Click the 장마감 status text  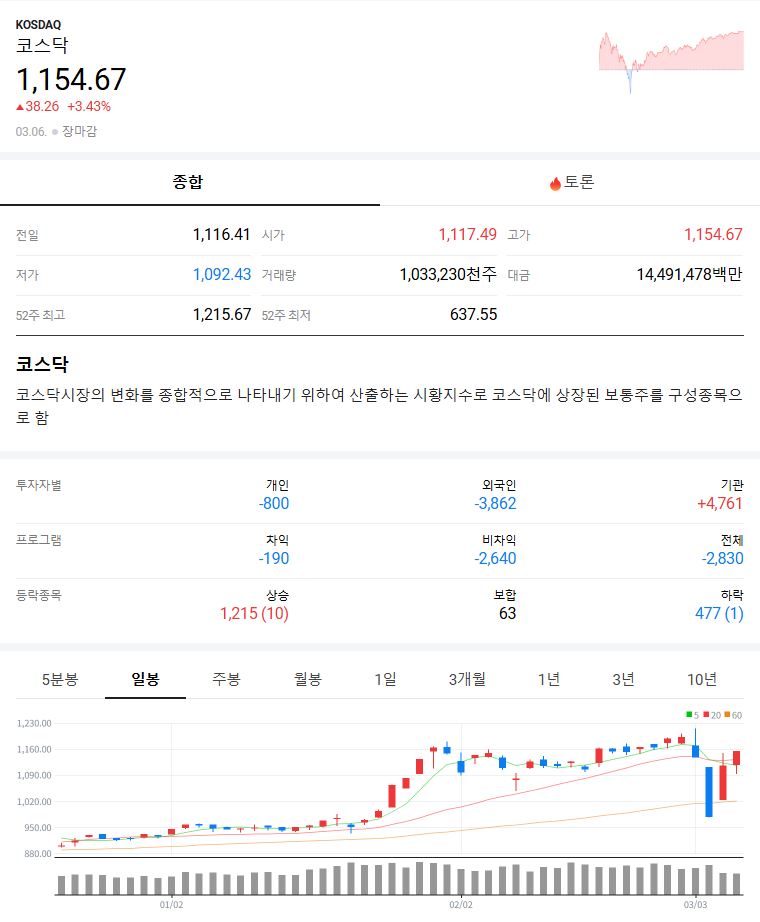point(79,132)
